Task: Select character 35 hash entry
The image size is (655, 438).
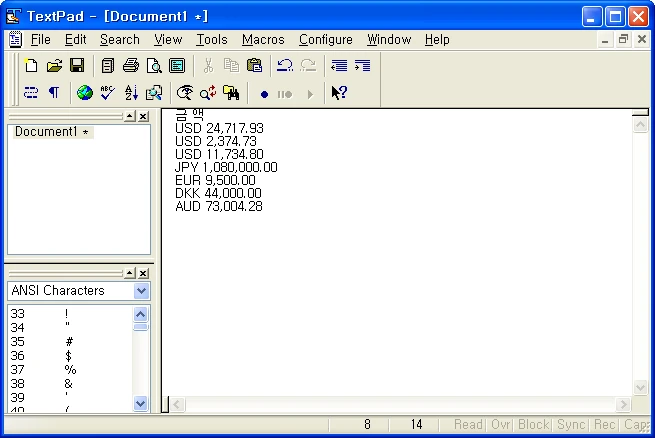Action: pyautogui.click(x=70, y=342)
